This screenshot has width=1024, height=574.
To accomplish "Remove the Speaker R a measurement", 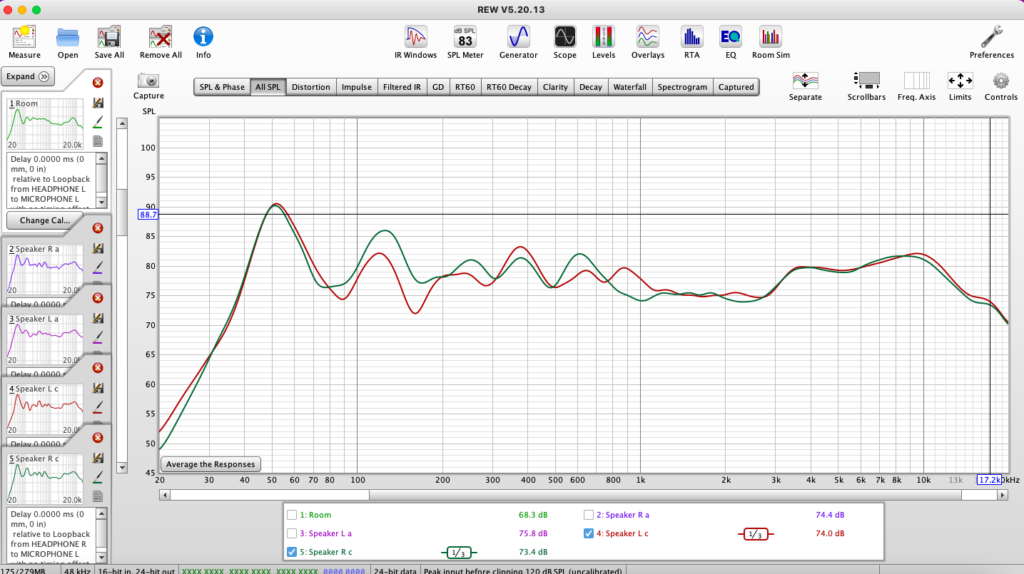I will point(98,228).
